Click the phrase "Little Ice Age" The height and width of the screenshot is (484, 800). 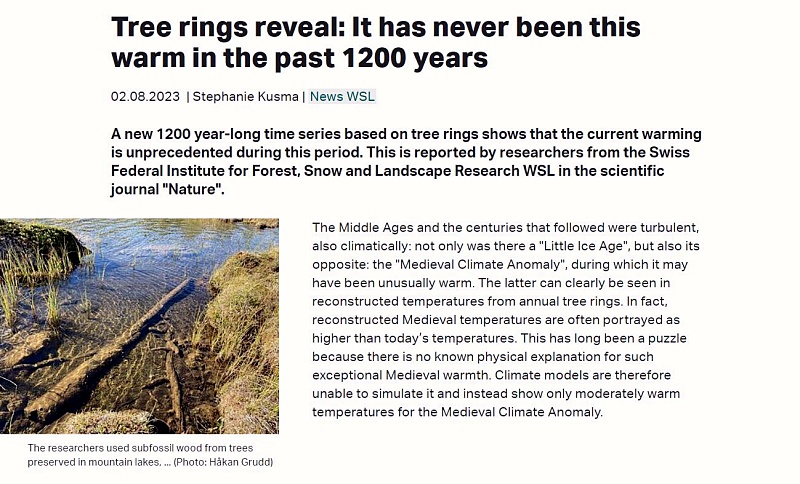[x=584, y=246]
